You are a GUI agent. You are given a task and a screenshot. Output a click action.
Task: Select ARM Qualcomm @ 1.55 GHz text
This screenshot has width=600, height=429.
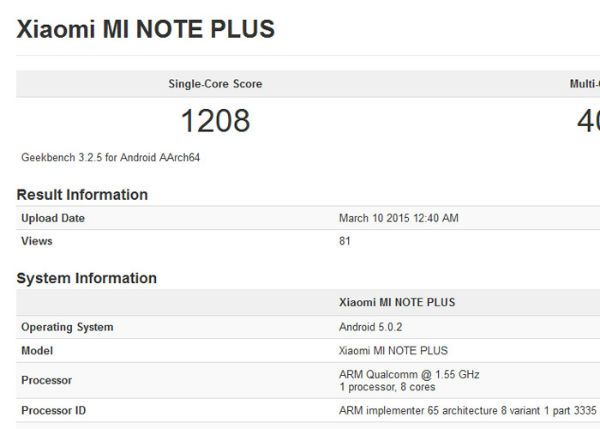409,374
